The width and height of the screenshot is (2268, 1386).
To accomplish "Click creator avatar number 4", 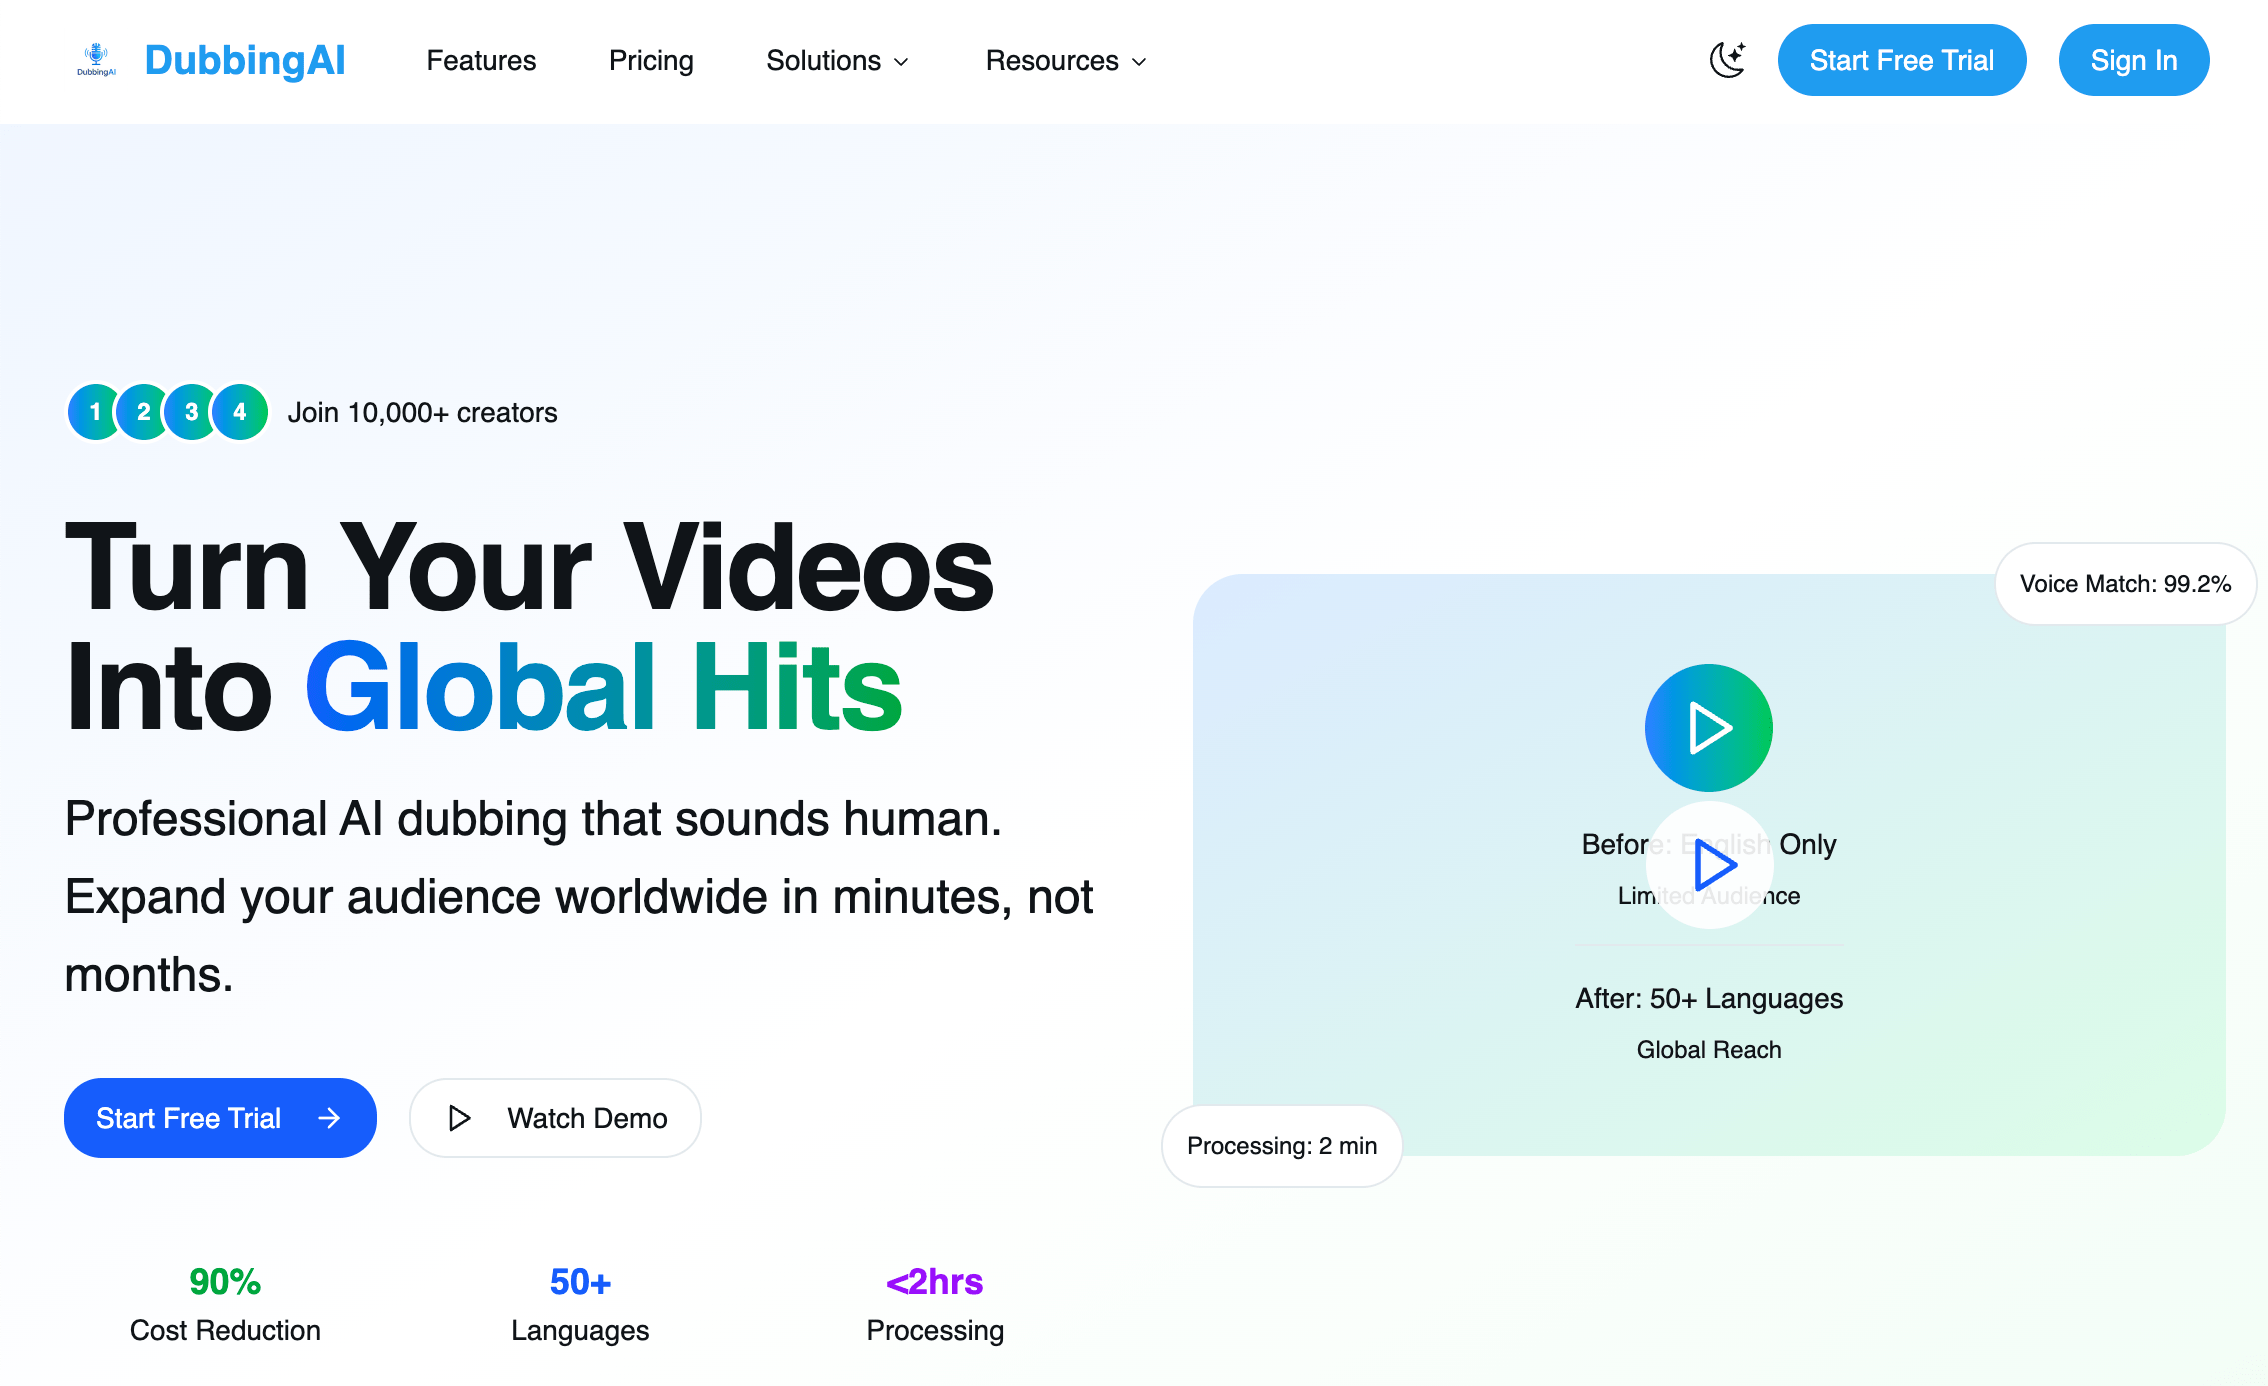I will 239,411.
